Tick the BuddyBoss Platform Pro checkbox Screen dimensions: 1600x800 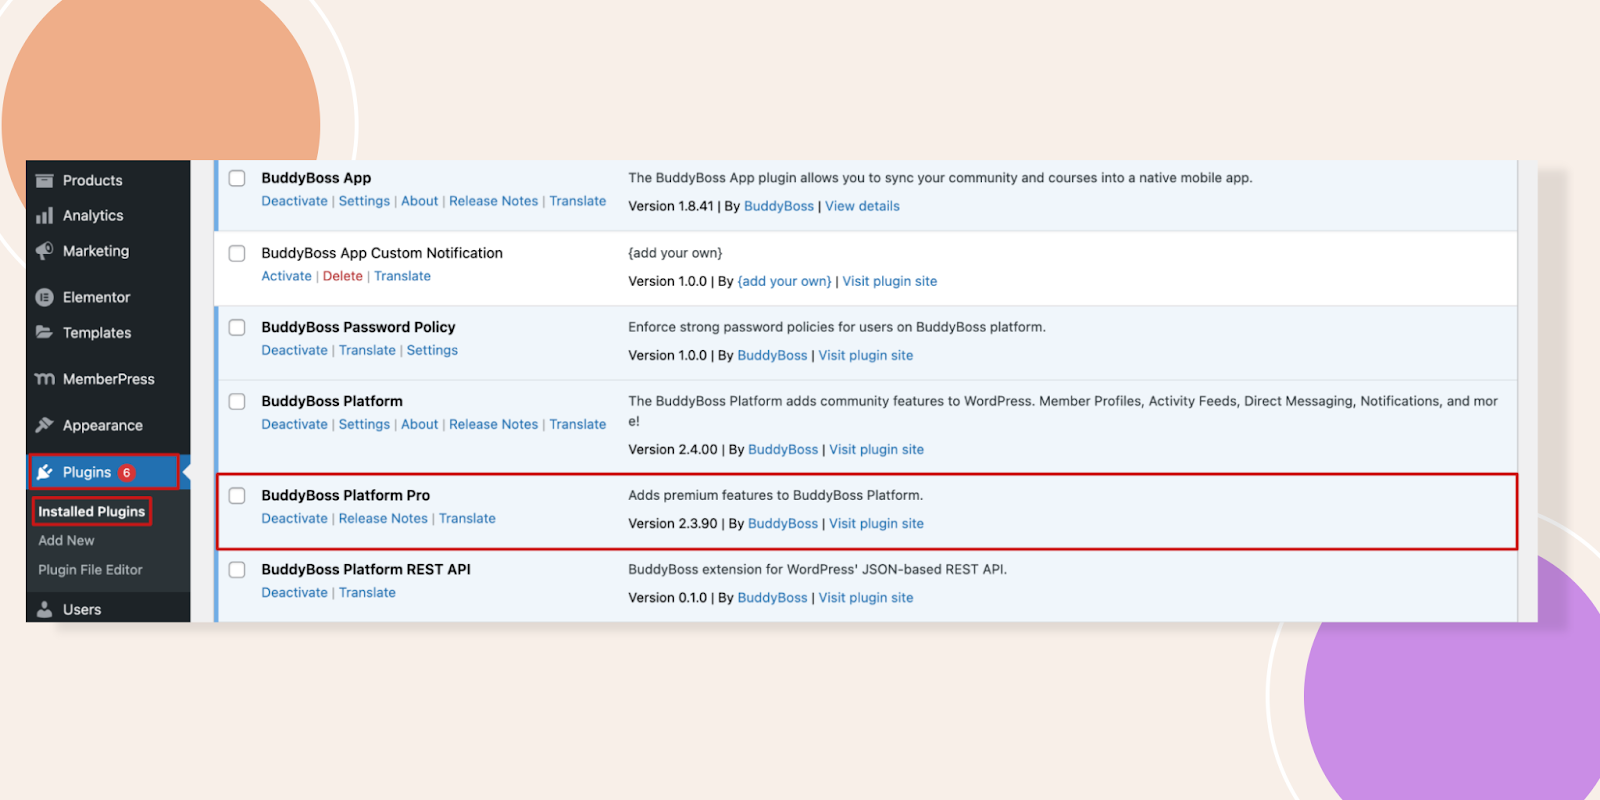pyautogui.click(x=237, y=495)
